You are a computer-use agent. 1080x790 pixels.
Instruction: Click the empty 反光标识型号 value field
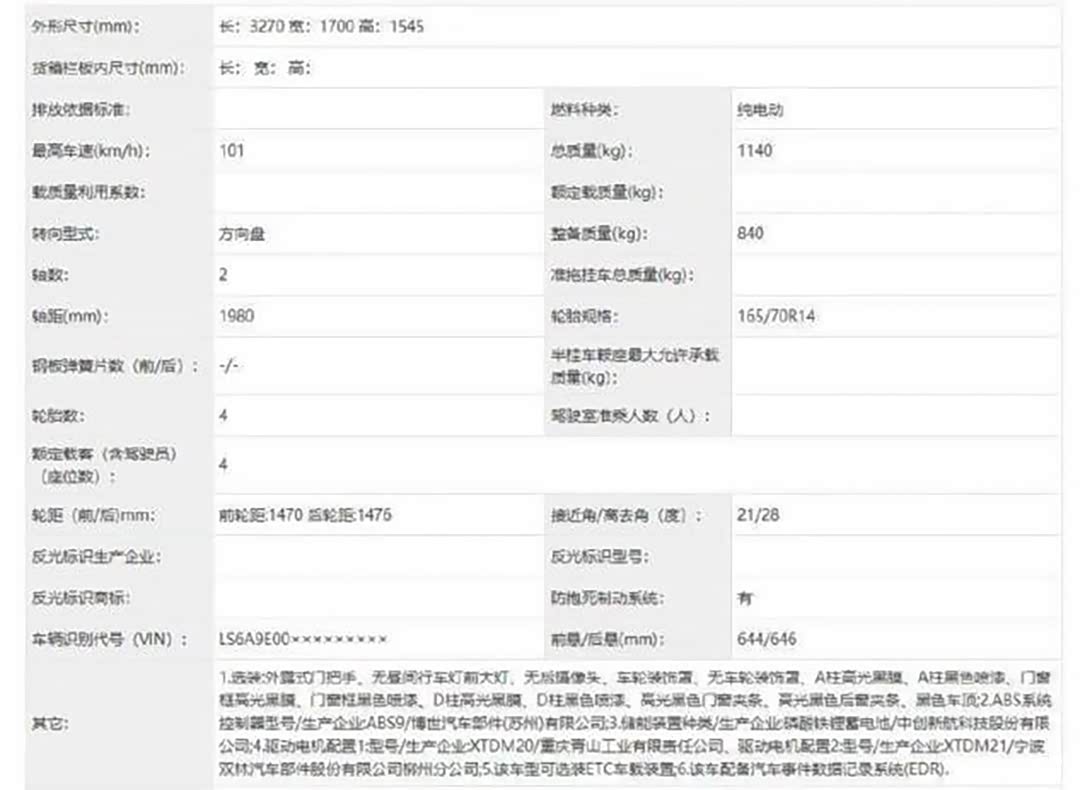pos(894,556)
